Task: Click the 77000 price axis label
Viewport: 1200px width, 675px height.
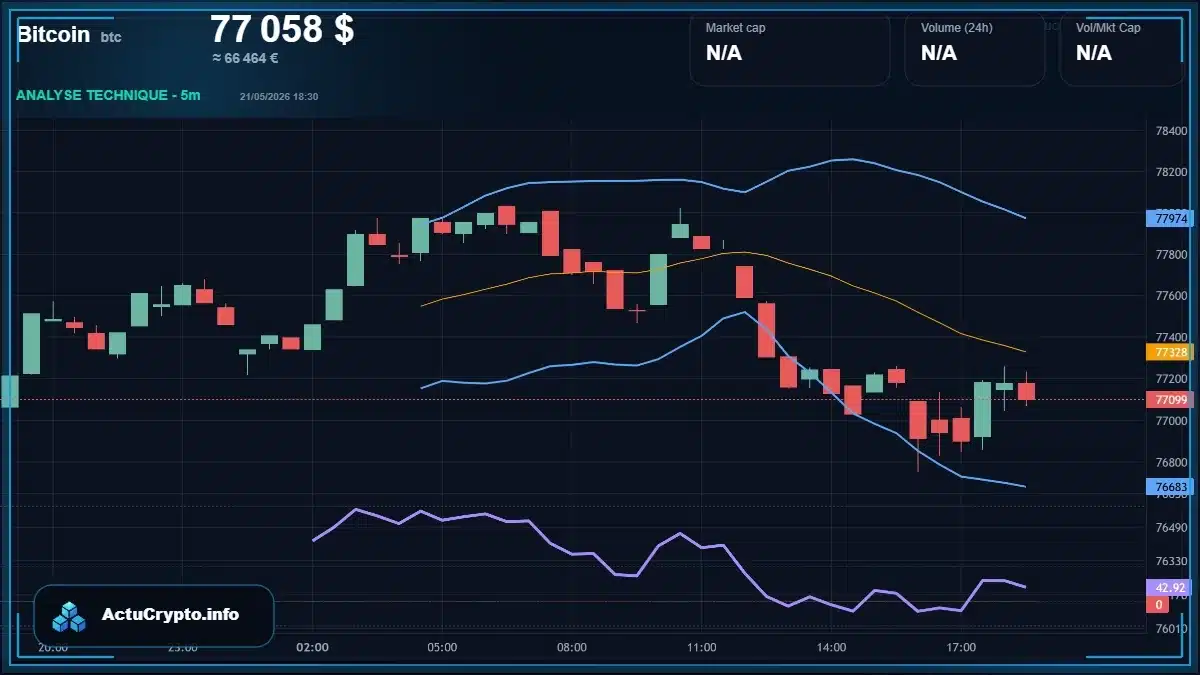Action: point(1171,421)
